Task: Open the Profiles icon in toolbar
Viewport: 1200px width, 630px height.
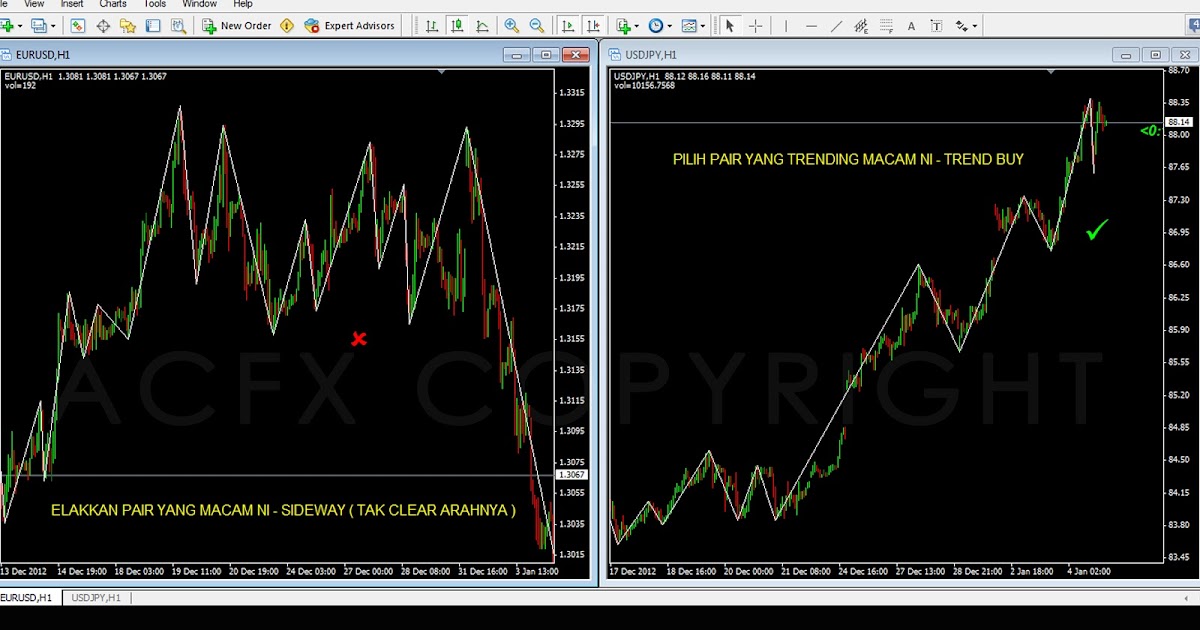Action: 38,25
